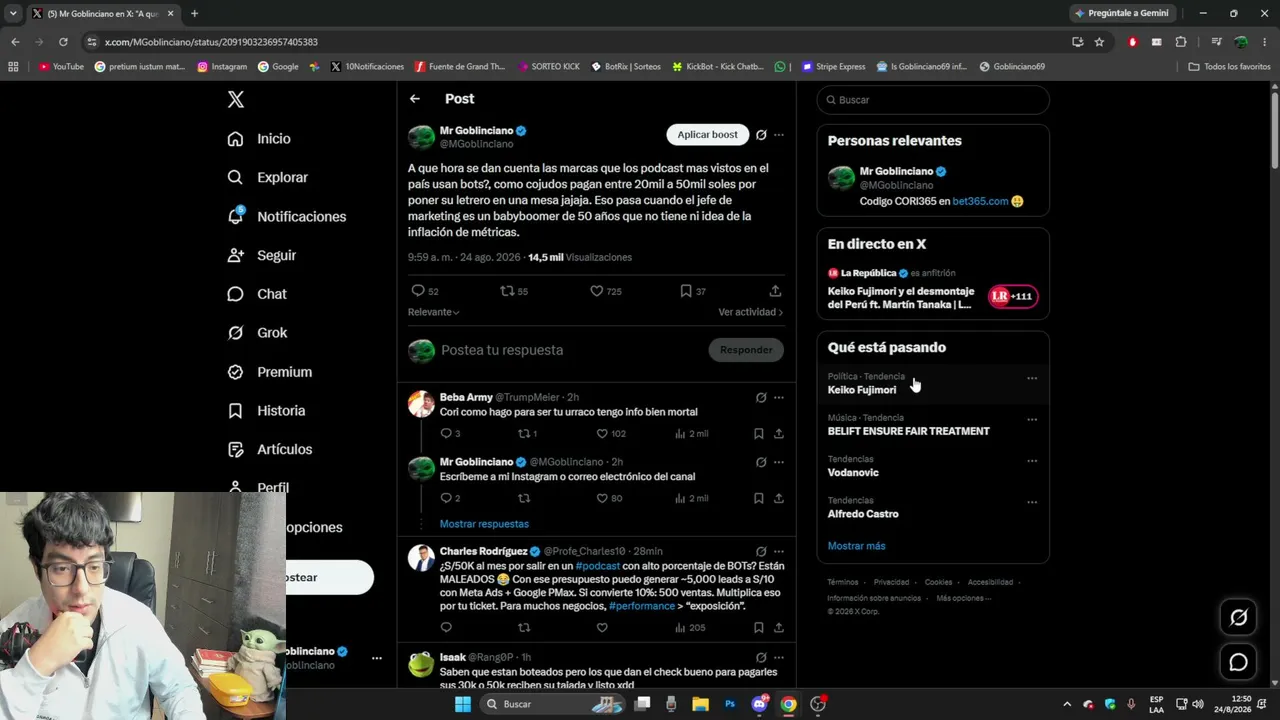Open Ver actividad link on the post

[750, 312]
